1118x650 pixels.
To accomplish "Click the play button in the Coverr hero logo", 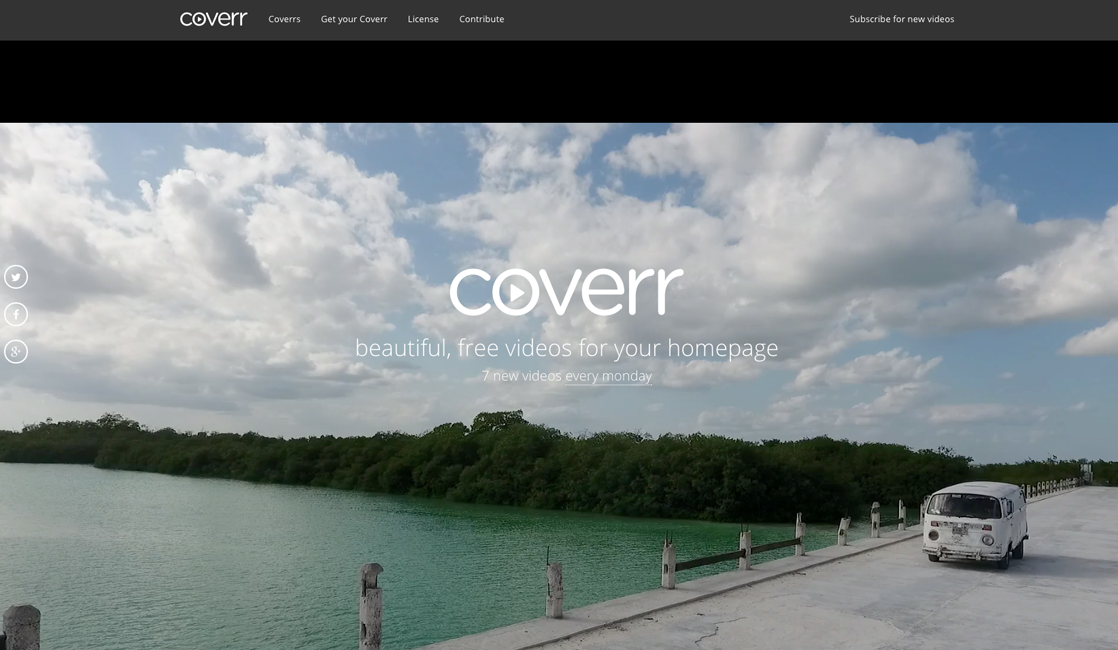I will pos(517,292).
